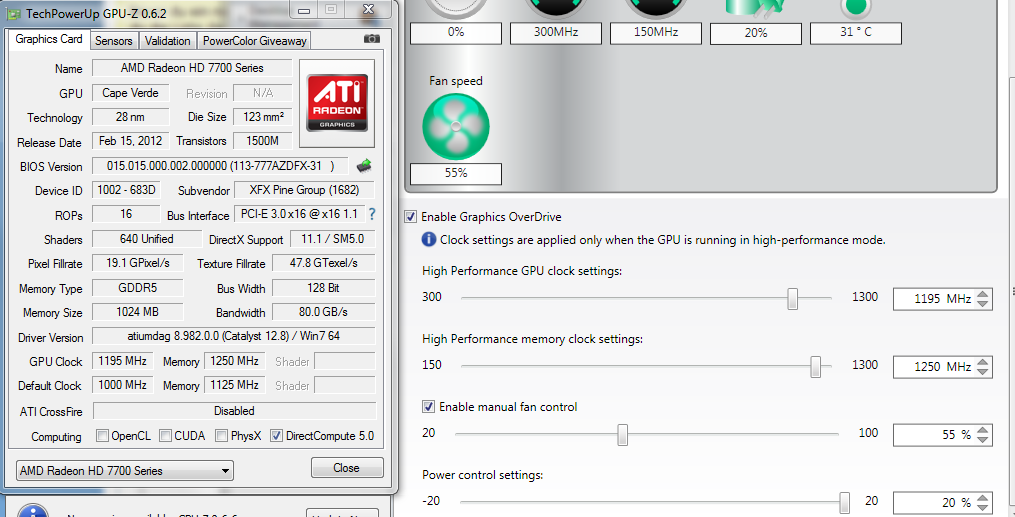1015x517 pixels.
Task: Click the GPU clock slider handle
Action: 792,299
